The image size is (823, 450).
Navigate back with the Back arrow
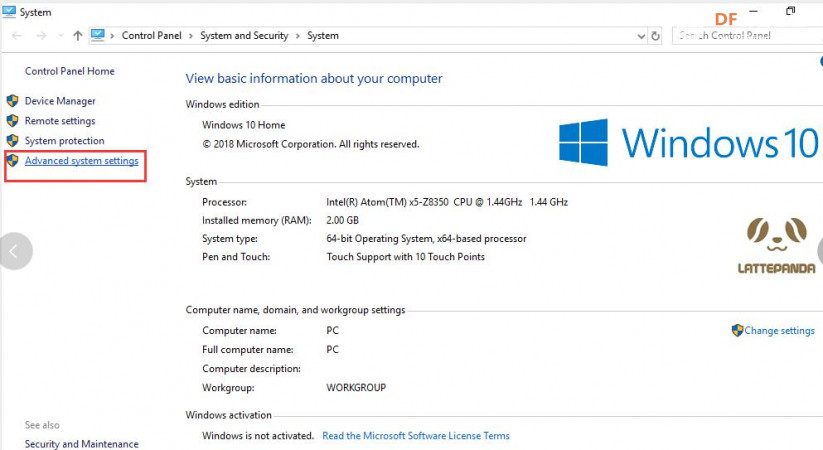pyautogui.click(x=16, y=36)
